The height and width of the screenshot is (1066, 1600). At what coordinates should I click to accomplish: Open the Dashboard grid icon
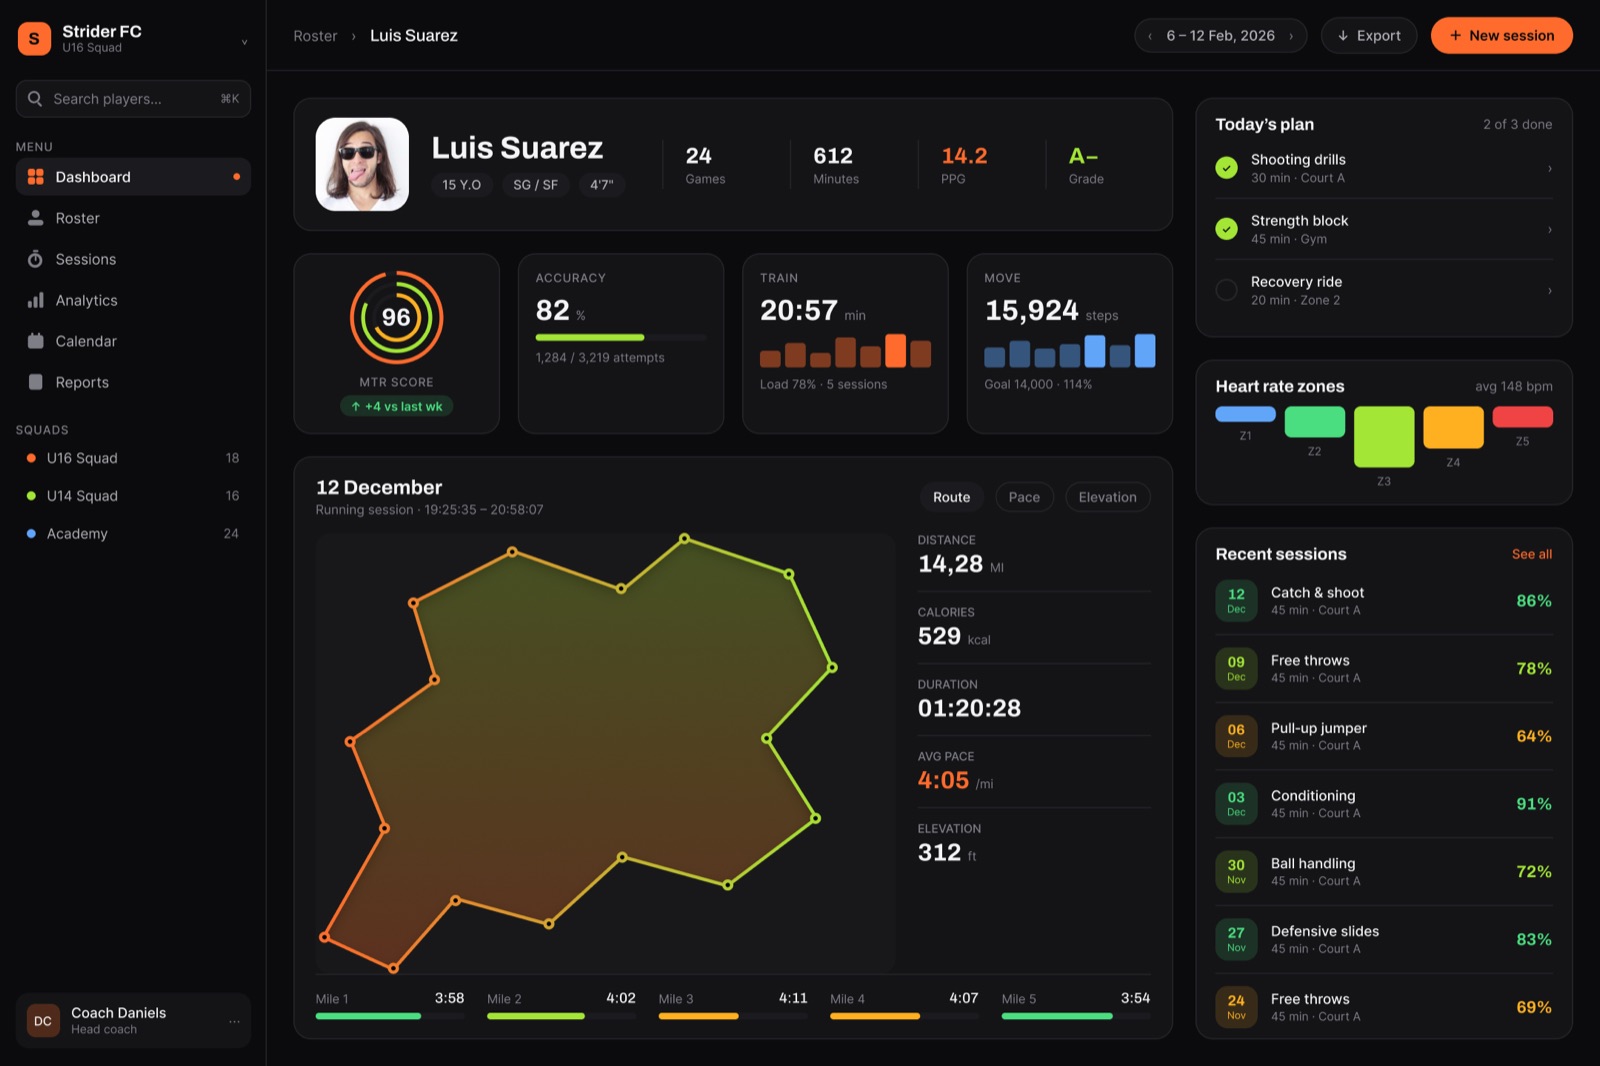pos(36,177)
